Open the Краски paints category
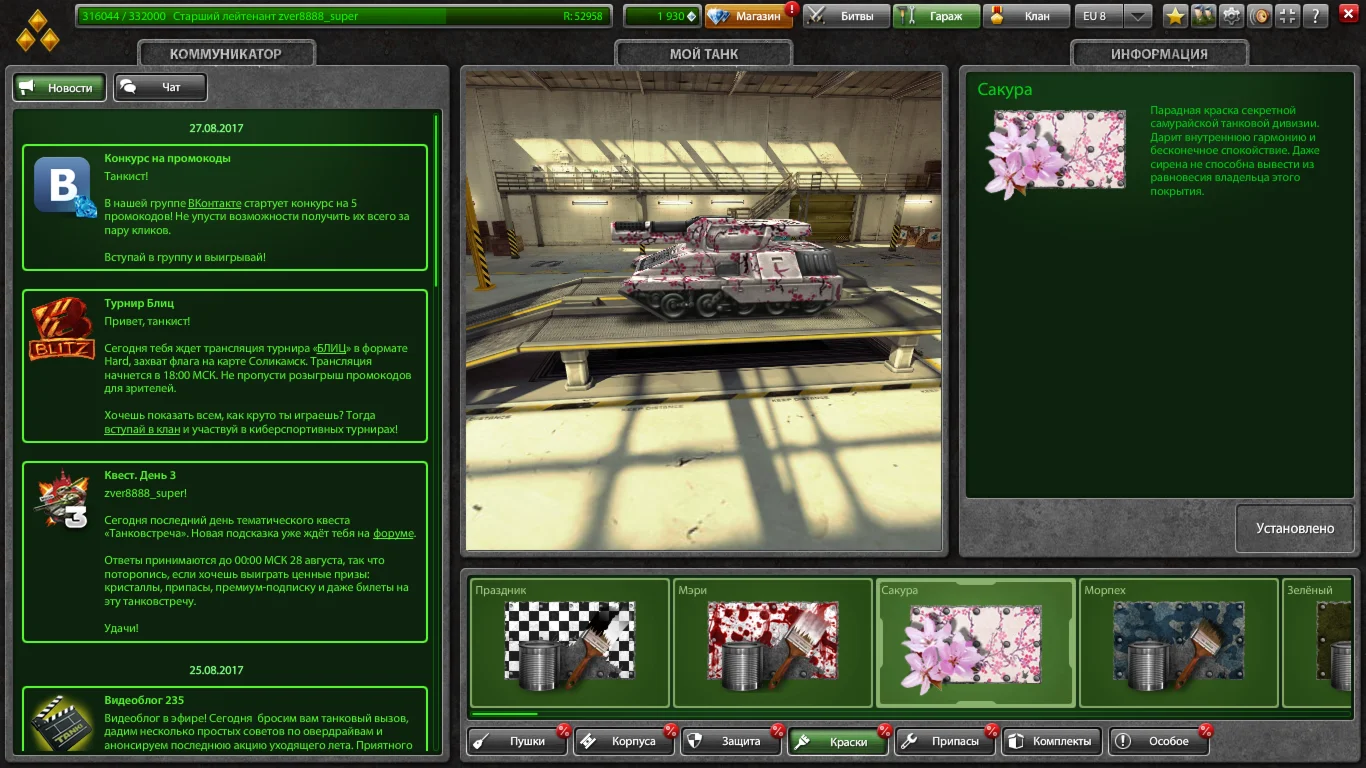The width and height of the screenshot is (1366, 768). pyautogui.click(x=840, y=741)
